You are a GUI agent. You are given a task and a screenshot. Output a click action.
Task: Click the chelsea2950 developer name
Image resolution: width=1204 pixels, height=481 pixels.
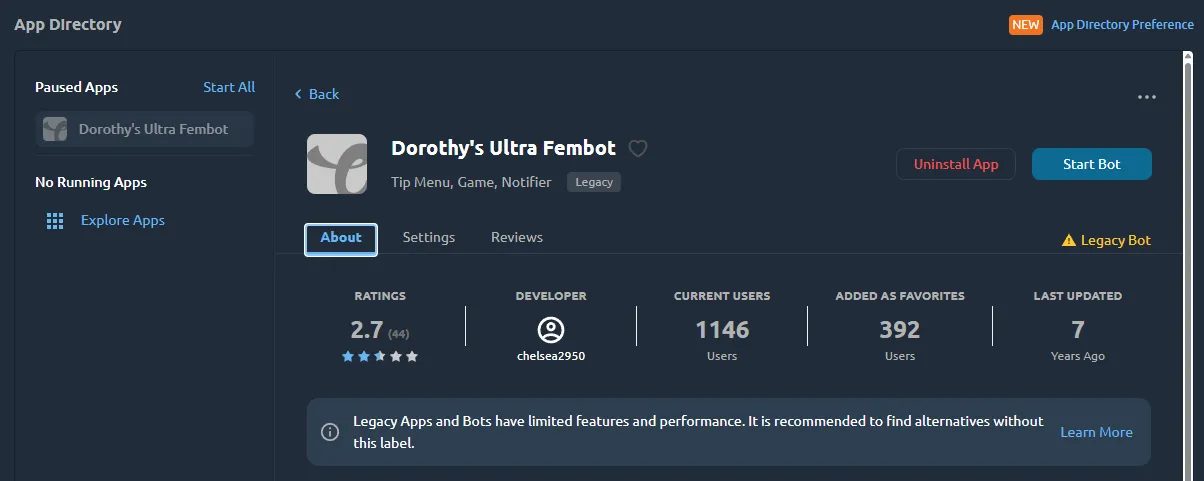point(551,356)
